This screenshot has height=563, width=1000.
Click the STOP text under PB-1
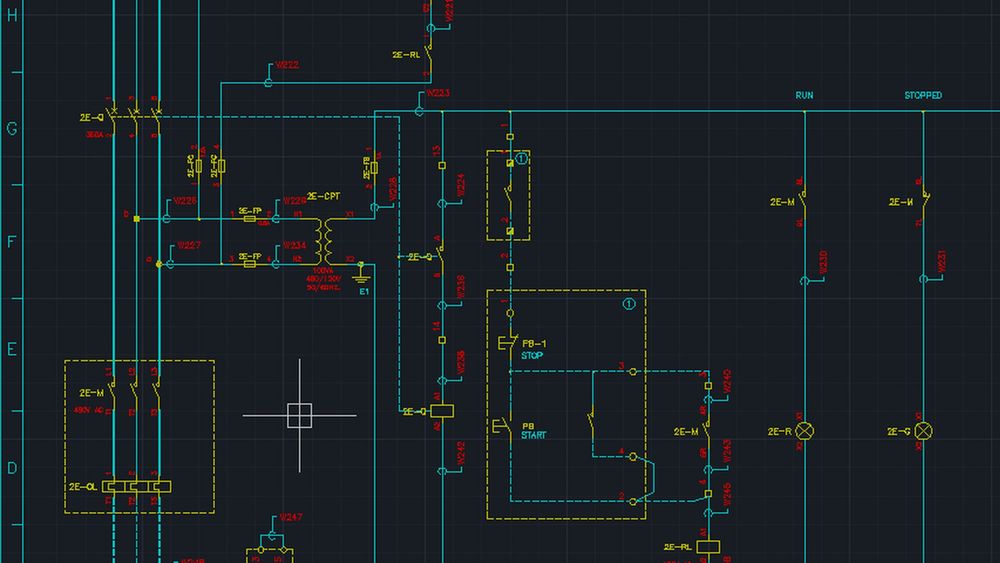(x=532, y=355)
